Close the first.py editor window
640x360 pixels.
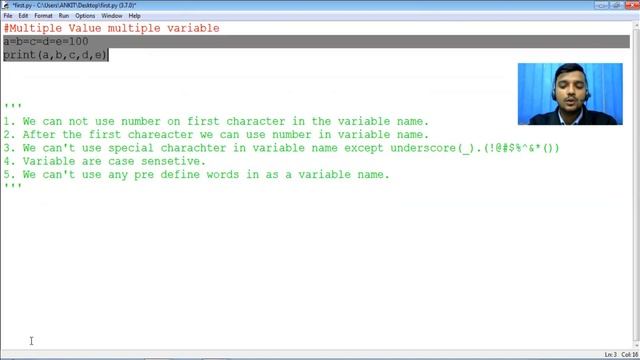click(x=632, y=5)
